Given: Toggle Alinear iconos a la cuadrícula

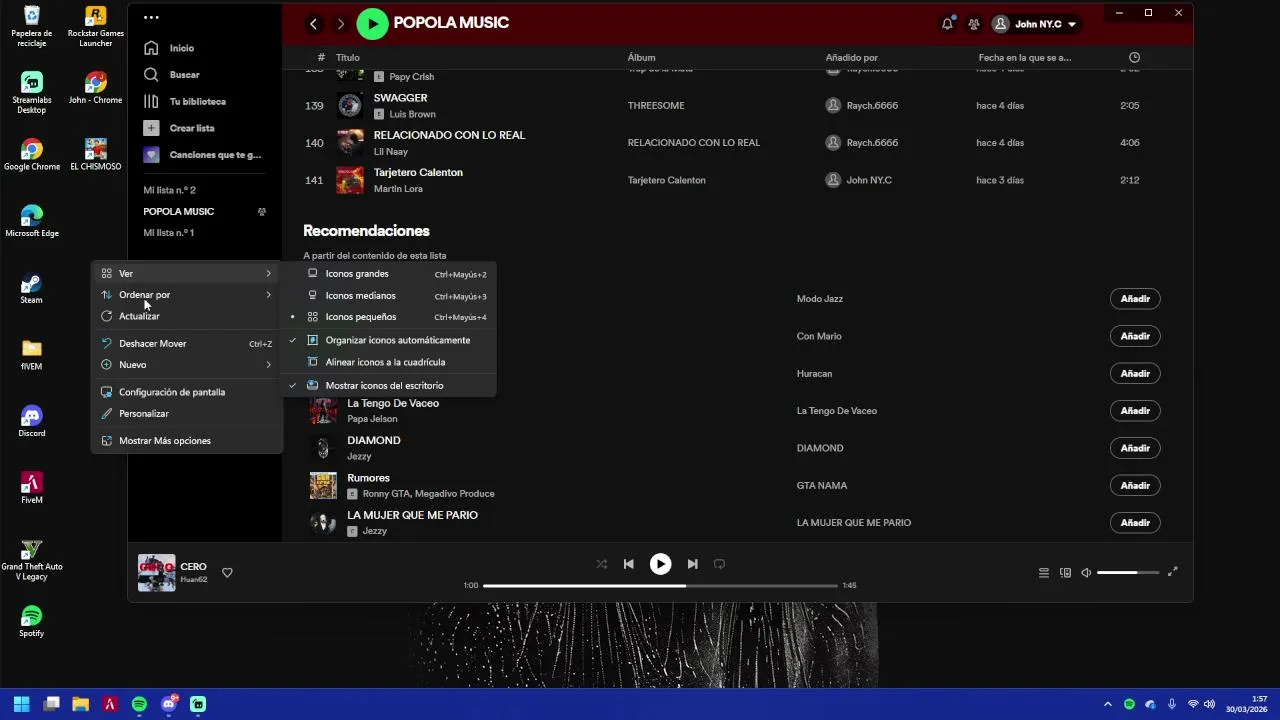Looking at the screenshot, I should [389, 362].
